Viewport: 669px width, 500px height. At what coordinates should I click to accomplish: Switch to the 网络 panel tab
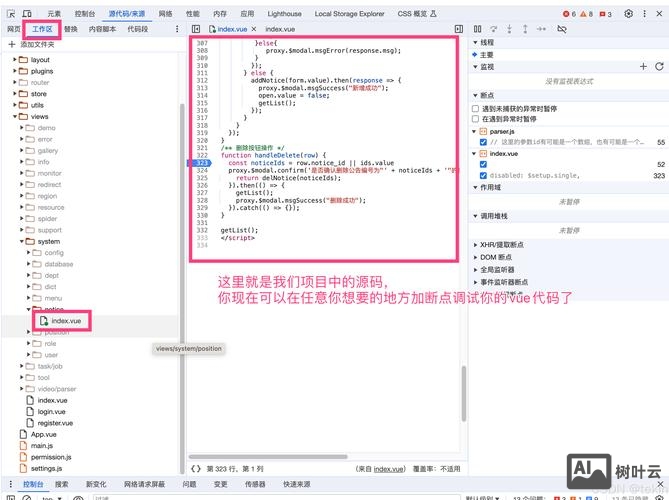coord(165,14)
